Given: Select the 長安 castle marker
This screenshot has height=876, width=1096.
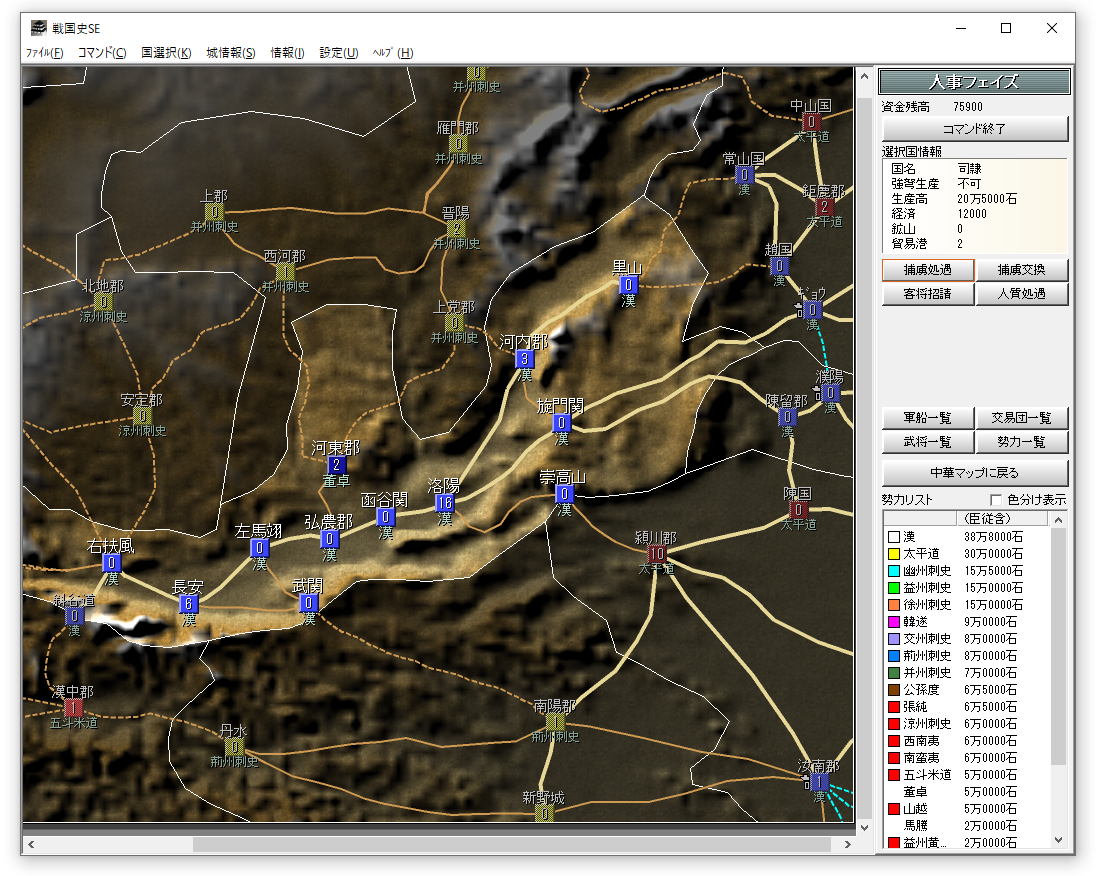Looking at the screenshot, I should (x=188, y=603).
